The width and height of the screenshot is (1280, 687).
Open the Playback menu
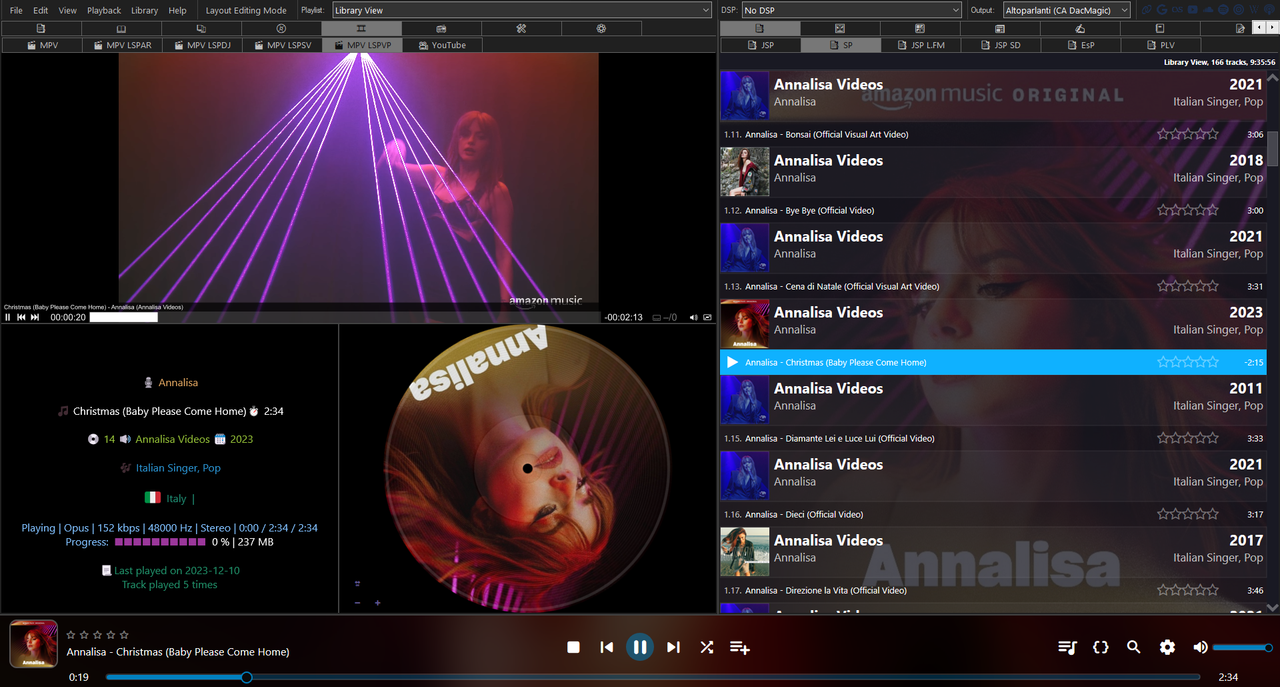point(104,10)
